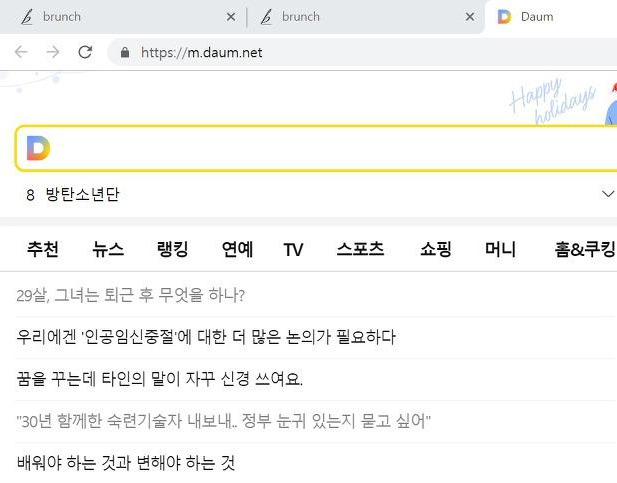Click the Daum D logo in the search box
617x483 pixels.
click(x=38, y=148)
